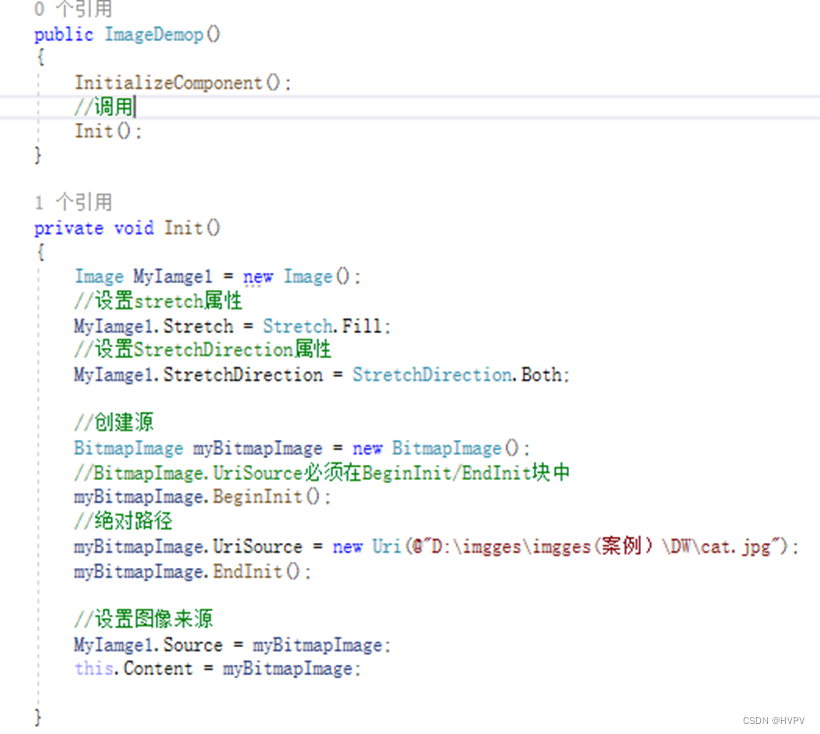Click the '//绝对路径' comment
This screenshot has height=734, width=820.
(123, 520)
